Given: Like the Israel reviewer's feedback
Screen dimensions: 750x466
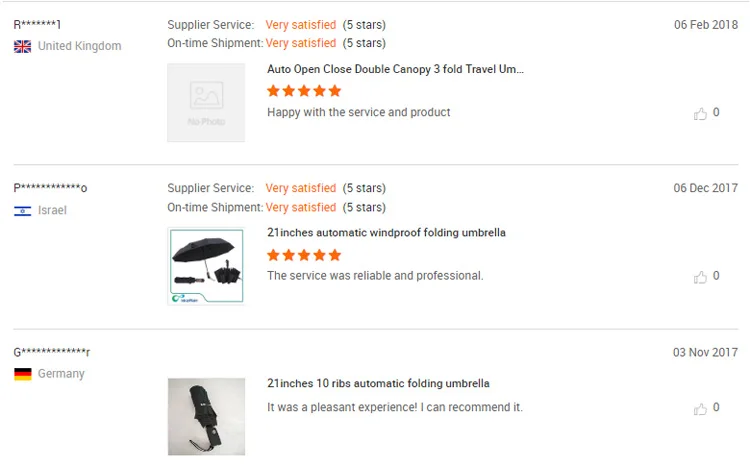Looking at the screenshot, I should point(700,277).
